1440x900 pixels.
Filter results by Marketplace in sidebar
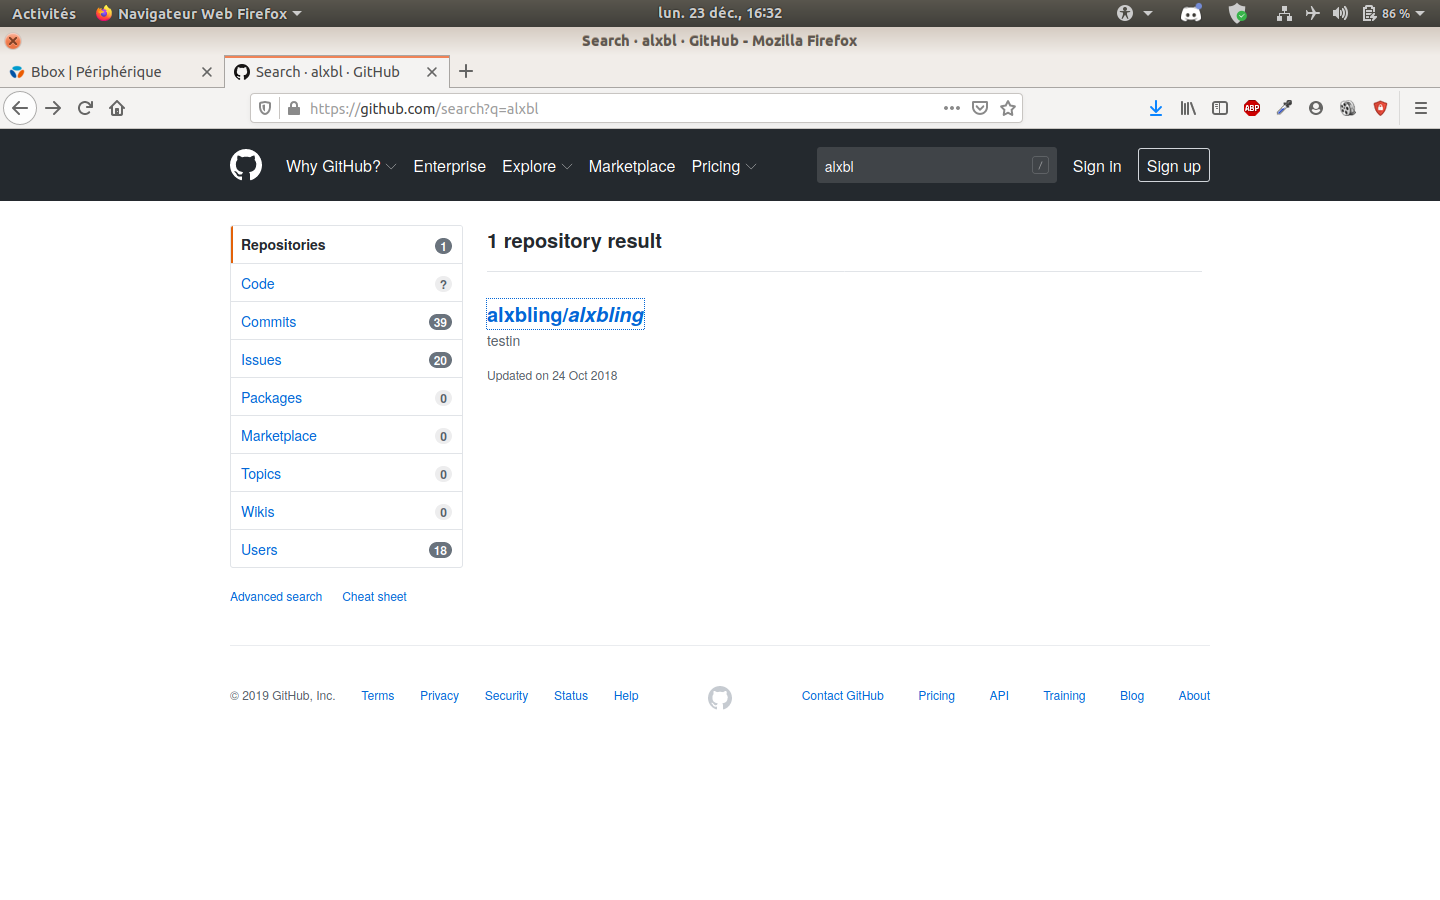tap(346, 435)
